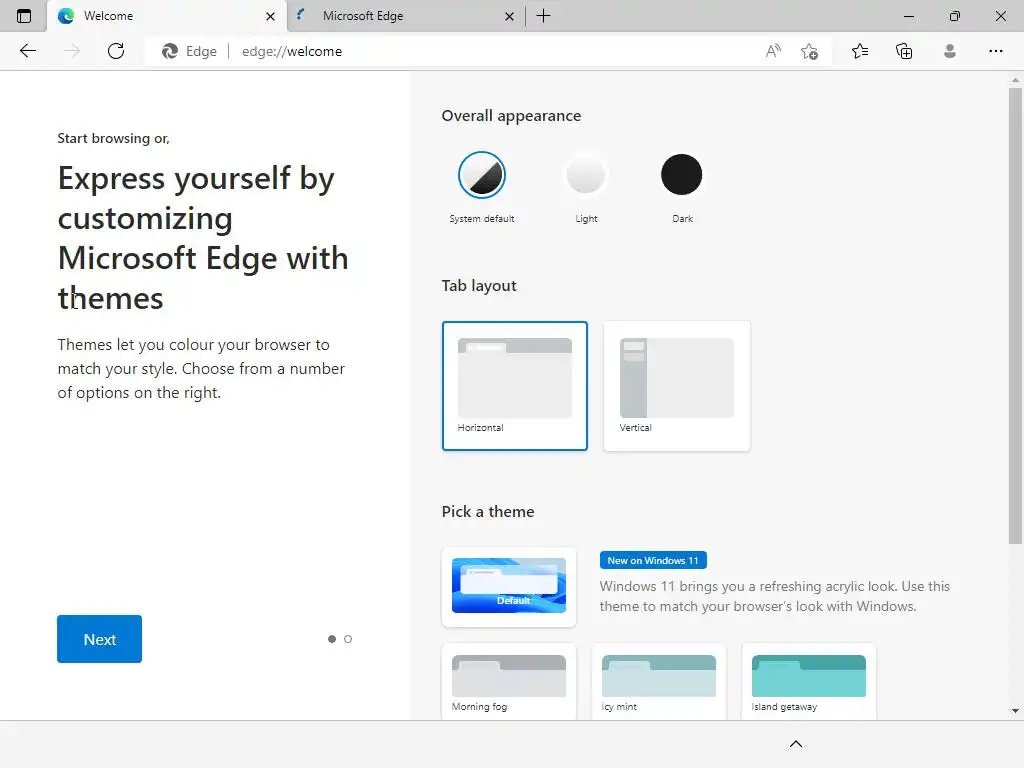Open the tab actions menu icon

(x=24, y=16)
